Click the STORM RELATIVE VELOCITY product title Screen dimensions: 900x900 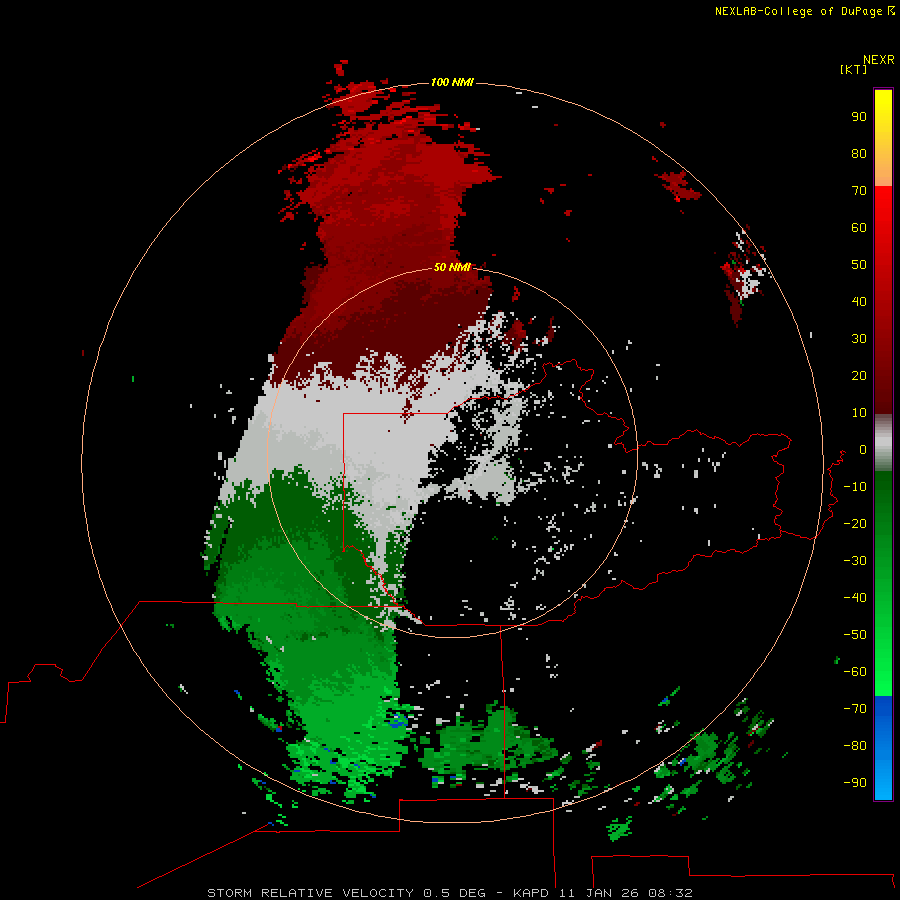pyautogui.click(x=311, y=893)
